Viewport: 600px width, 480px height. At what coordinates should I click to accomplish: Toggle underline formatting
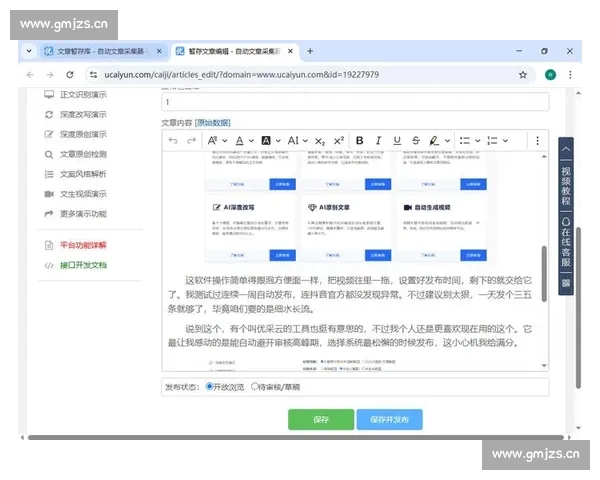point(397,141)
